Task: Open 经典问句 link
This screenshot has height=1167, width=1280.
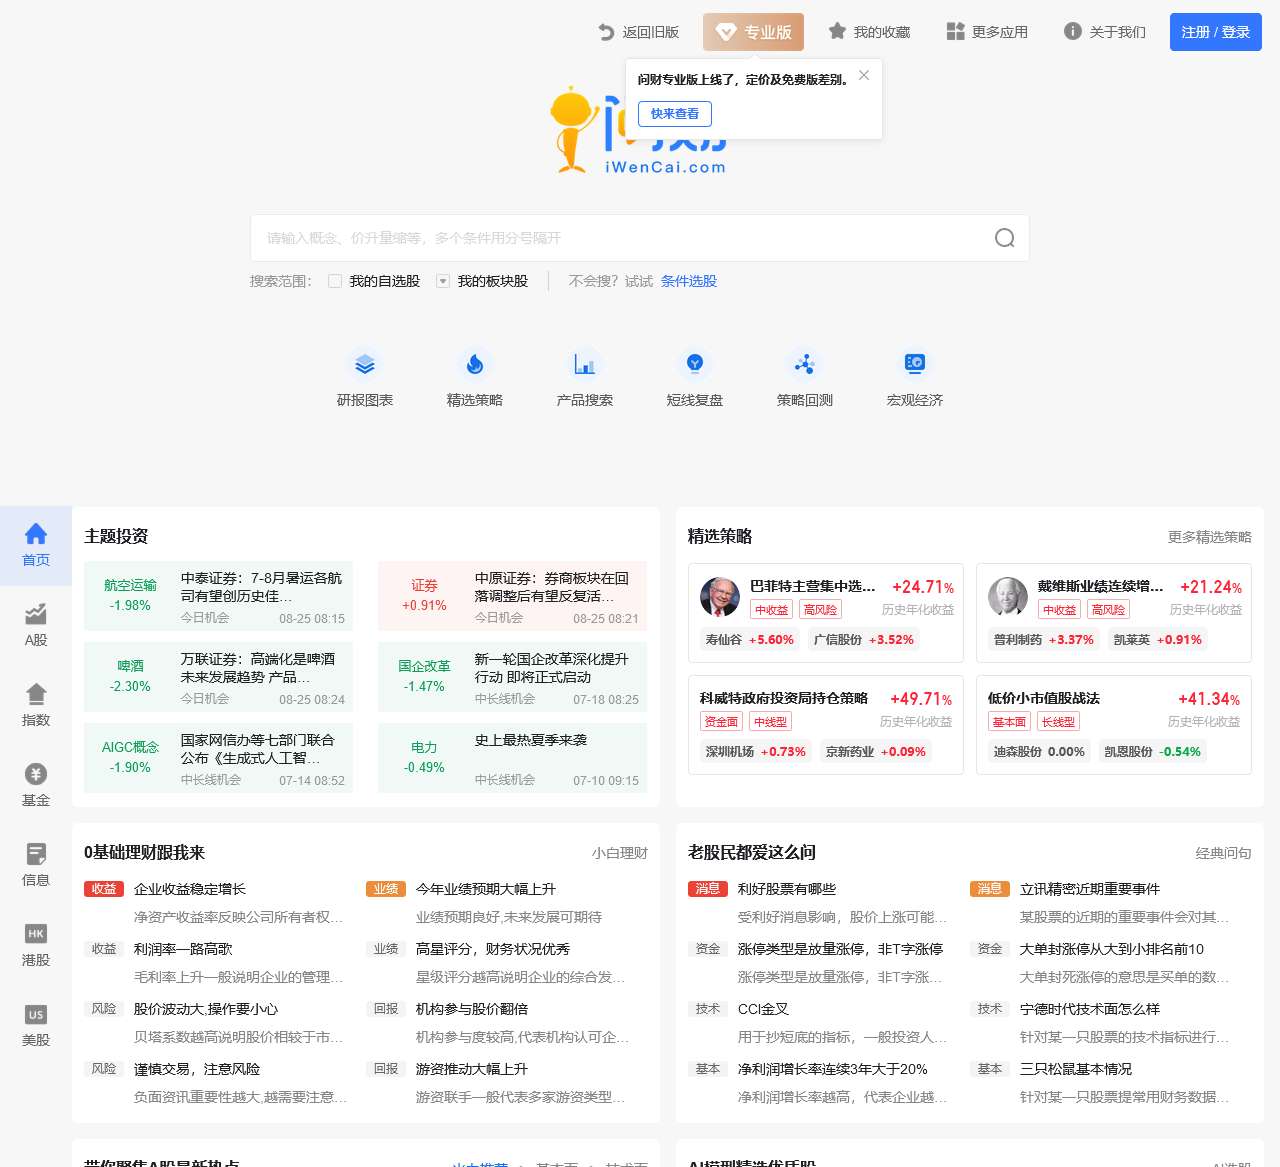Action: click(1224, 853)
